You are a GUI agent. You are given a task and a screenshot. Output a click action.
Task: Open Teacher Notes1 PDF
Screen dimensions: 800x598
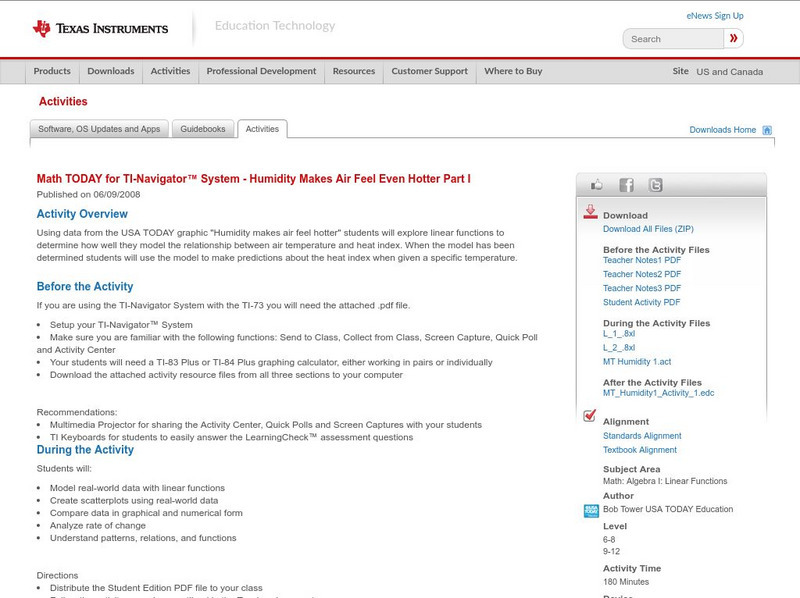pyautogui.click(x=642, y=260)
